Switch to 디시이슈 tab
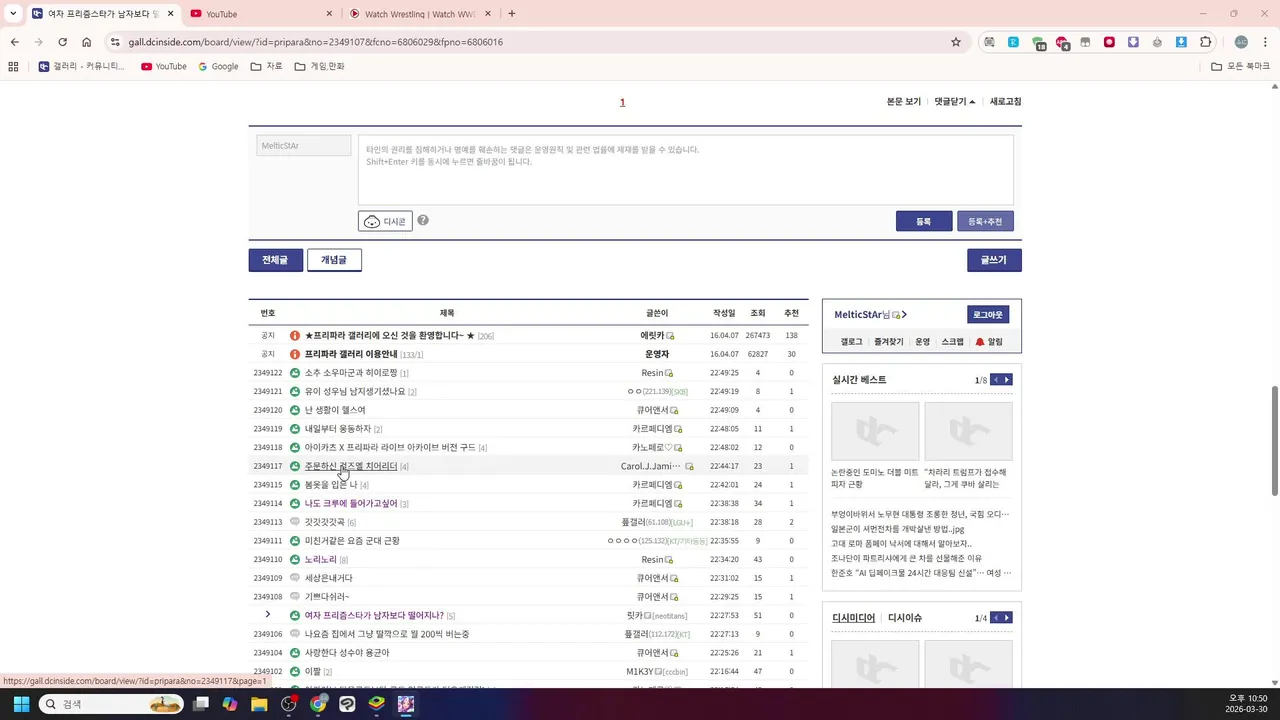 (x=905, y=618)
